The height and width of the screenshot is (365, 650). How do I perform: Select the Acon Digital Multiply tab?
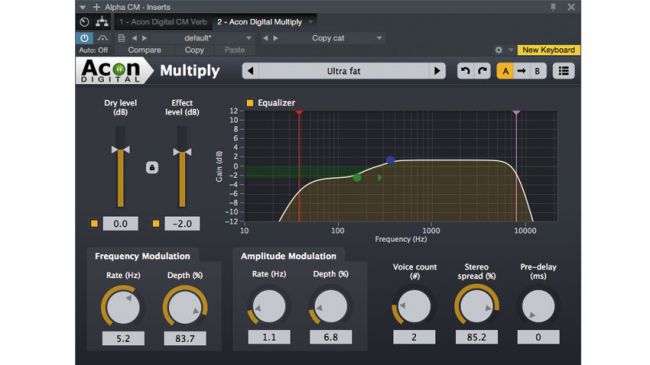pyautogui.click(x=260, y=22)
